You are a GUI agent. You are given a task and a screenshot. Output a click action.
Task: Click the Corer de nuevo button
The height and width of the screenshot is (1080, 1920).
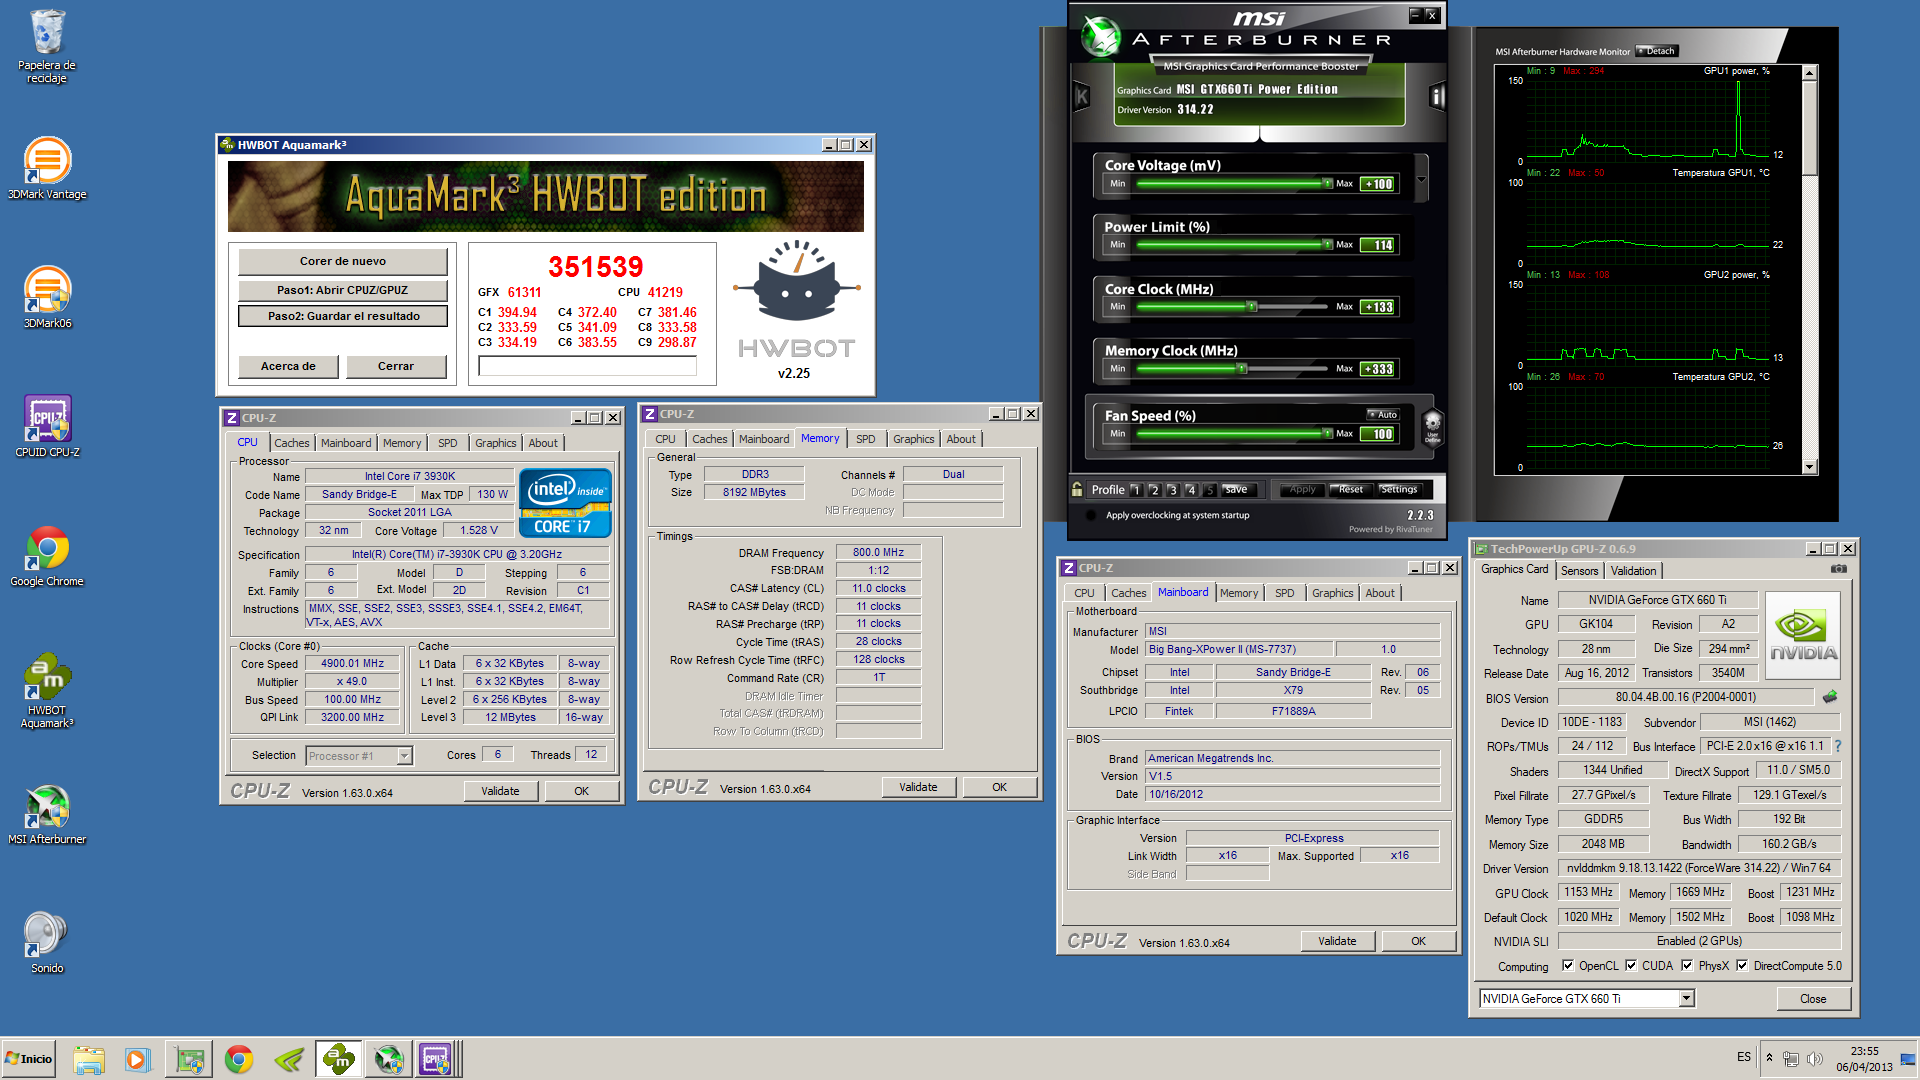343,261
